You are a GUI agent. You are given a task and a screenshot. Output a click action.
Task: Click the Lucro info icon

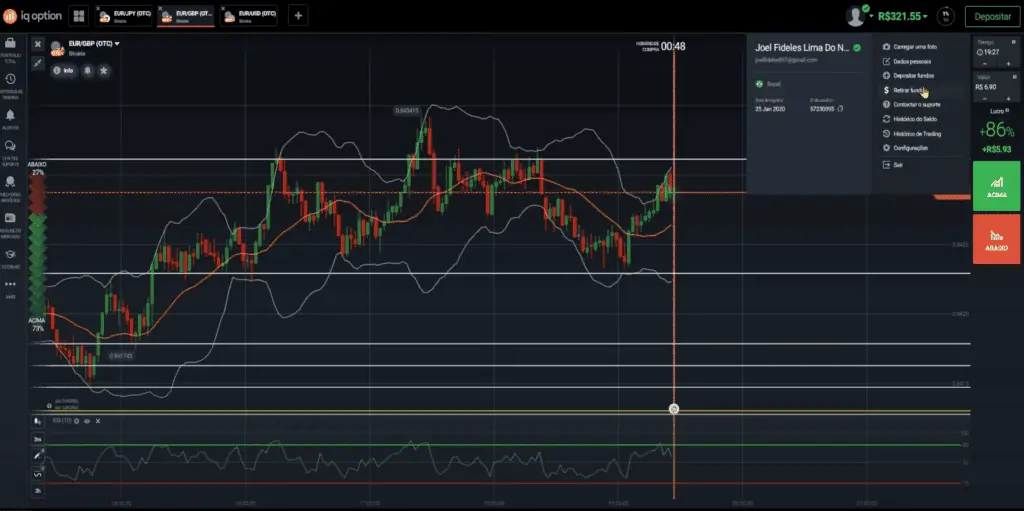click(1007, 111)
